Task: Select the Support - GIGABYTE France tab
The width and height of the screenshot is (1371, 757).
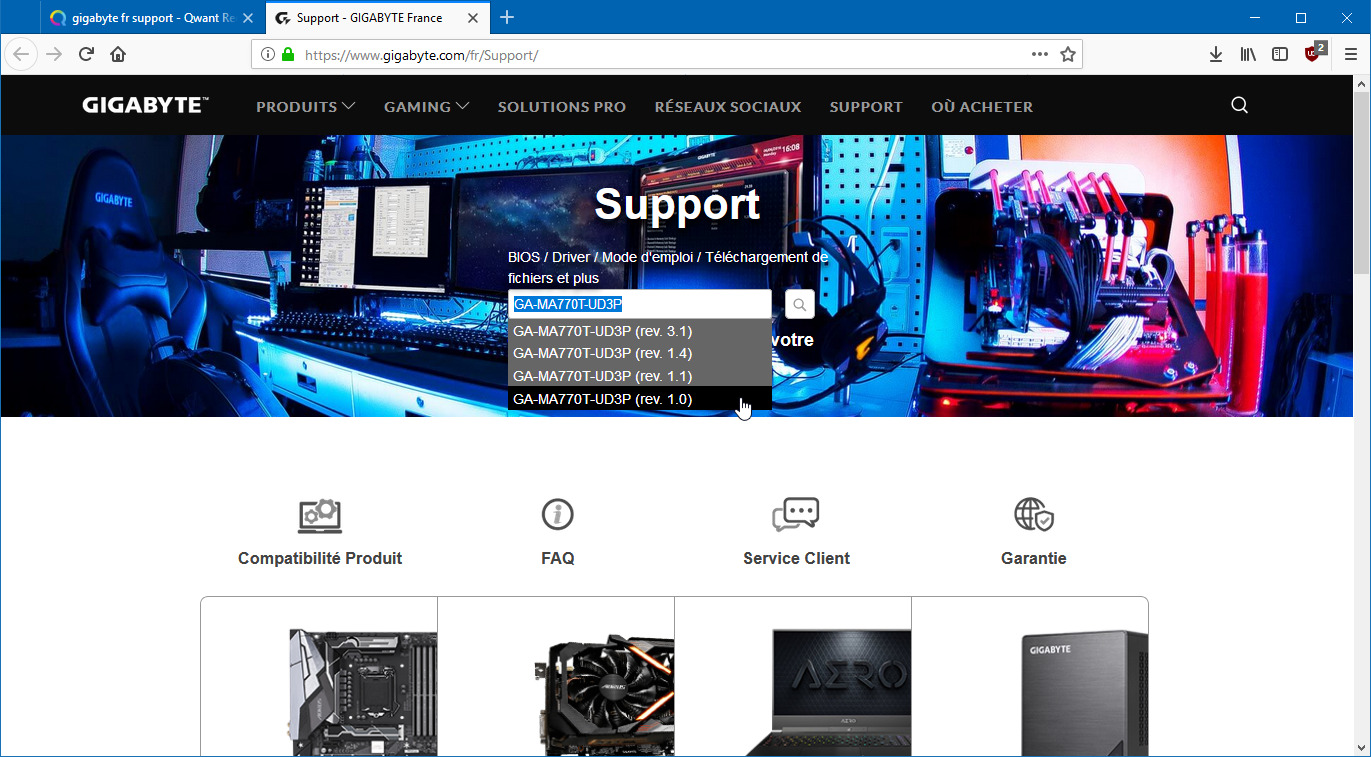Action: click(376, 18)
